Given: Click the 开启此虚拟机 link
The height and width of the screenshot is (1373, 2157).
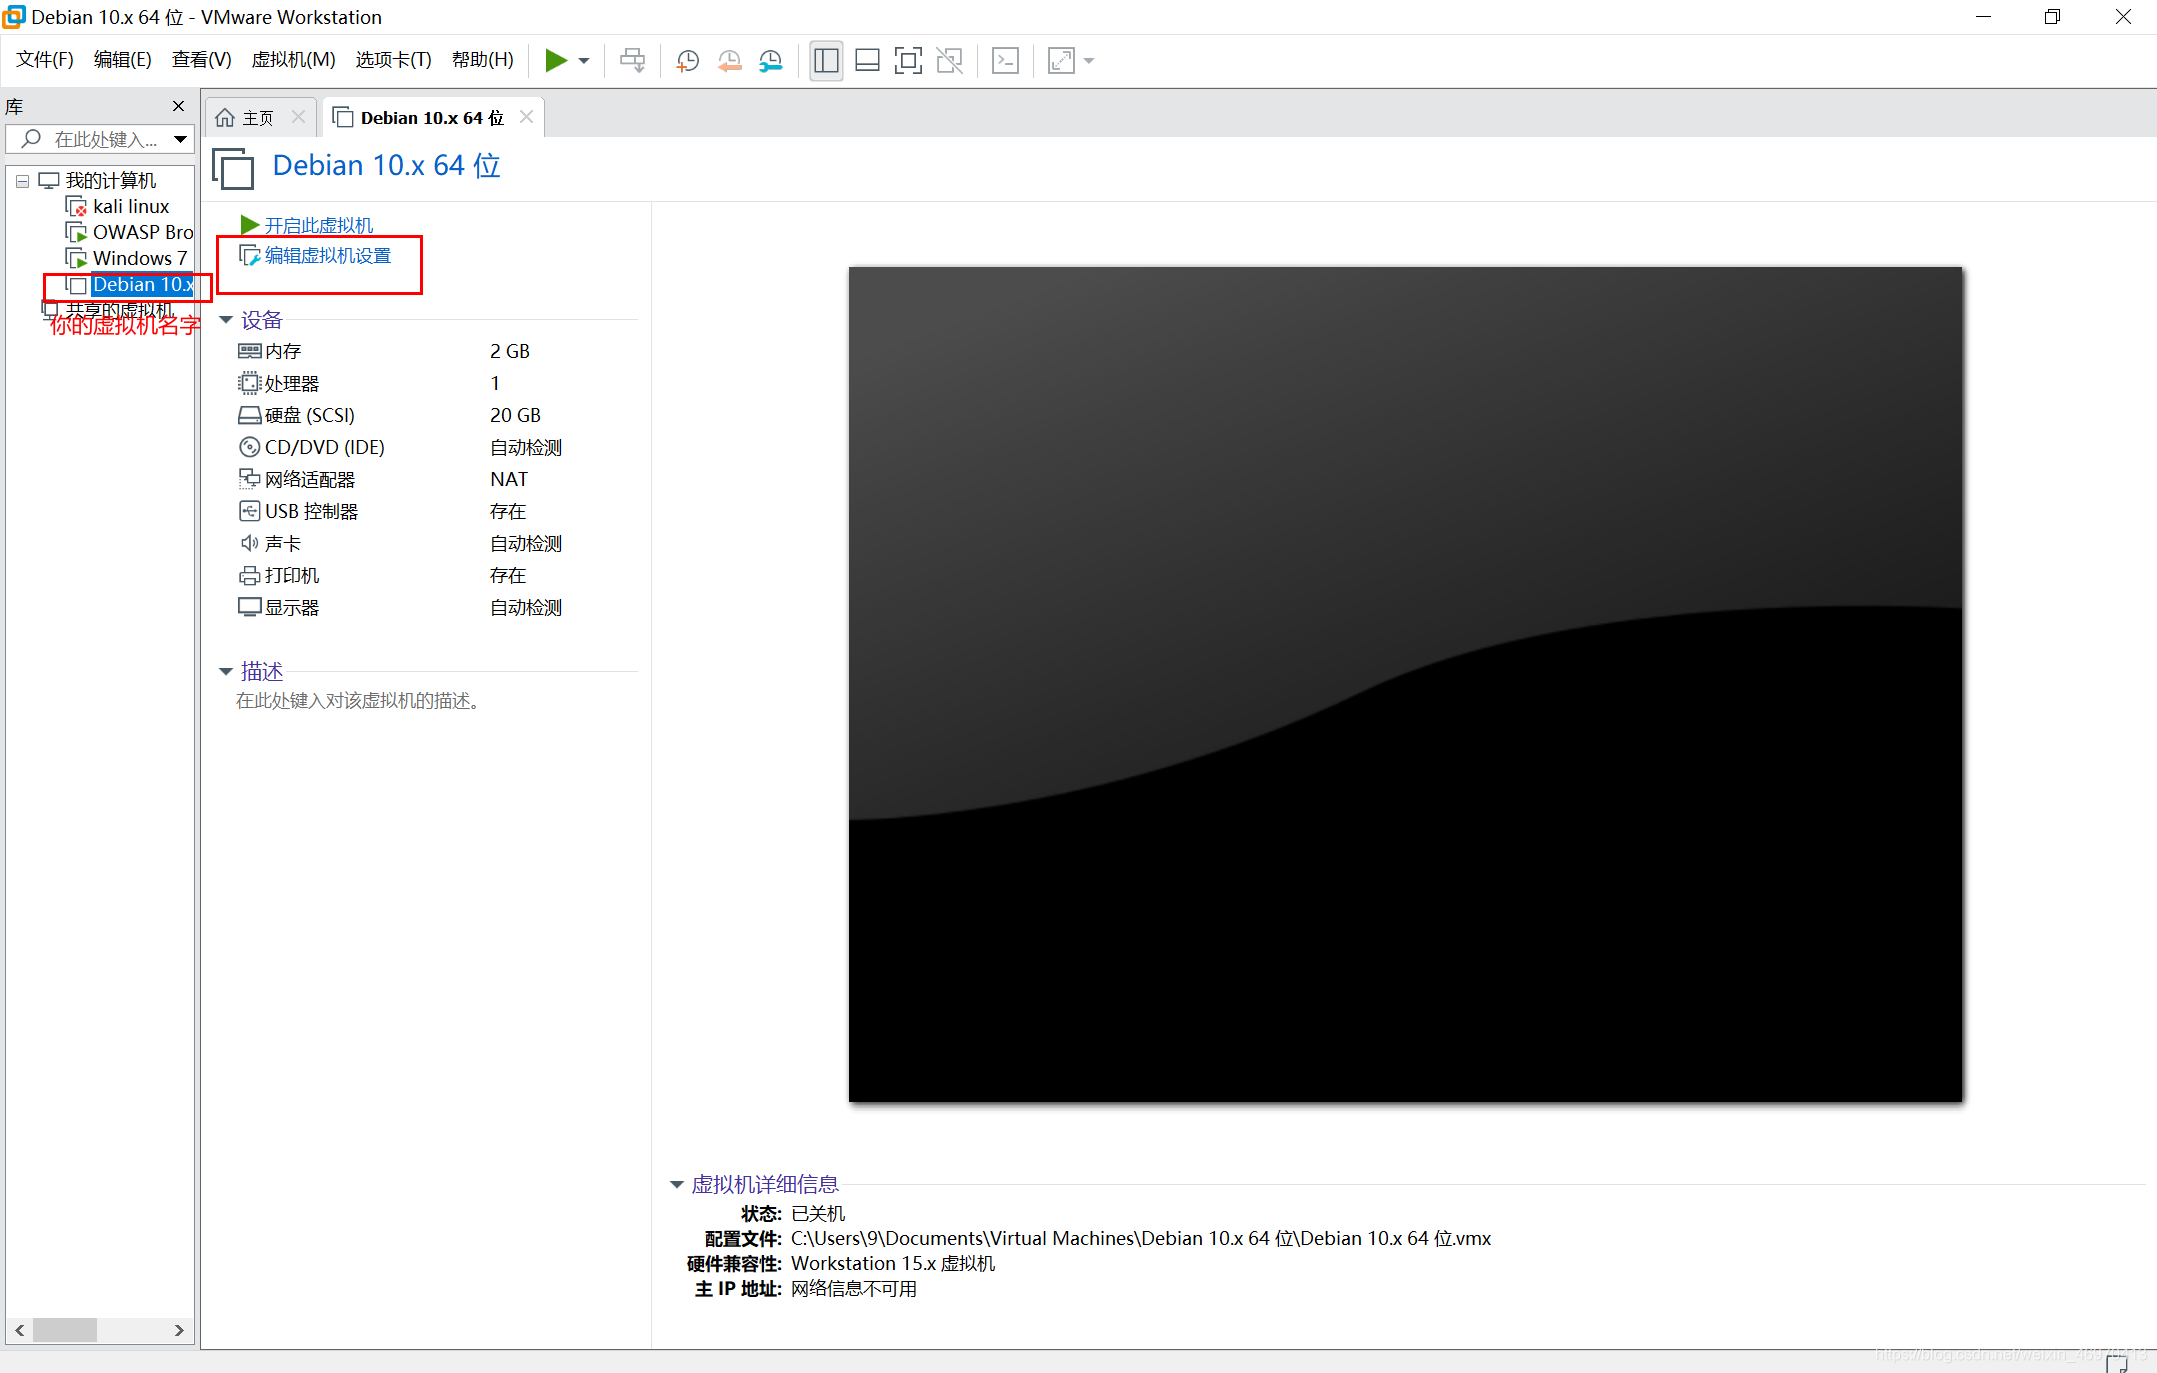Looking at the screenshot, I should click(x=318, y=225).
